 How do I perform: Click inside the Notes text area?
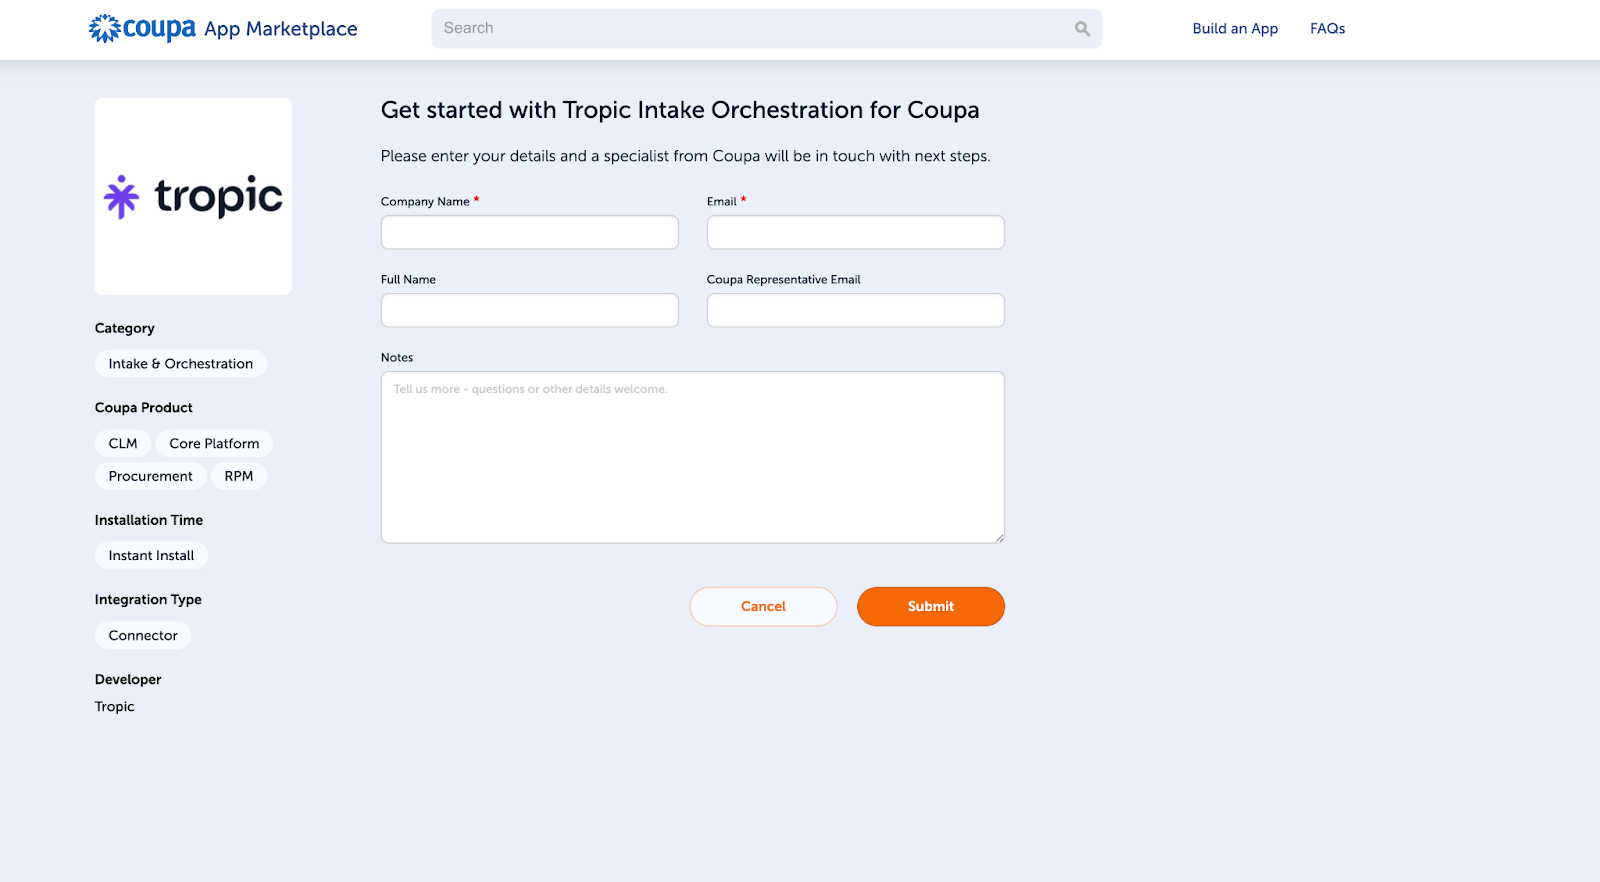[692, 458]
